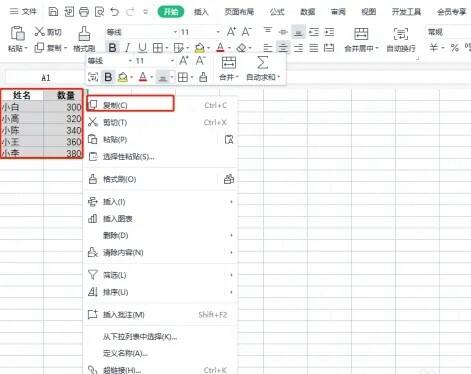Select the cell containing 小白

tap(22, 107)
